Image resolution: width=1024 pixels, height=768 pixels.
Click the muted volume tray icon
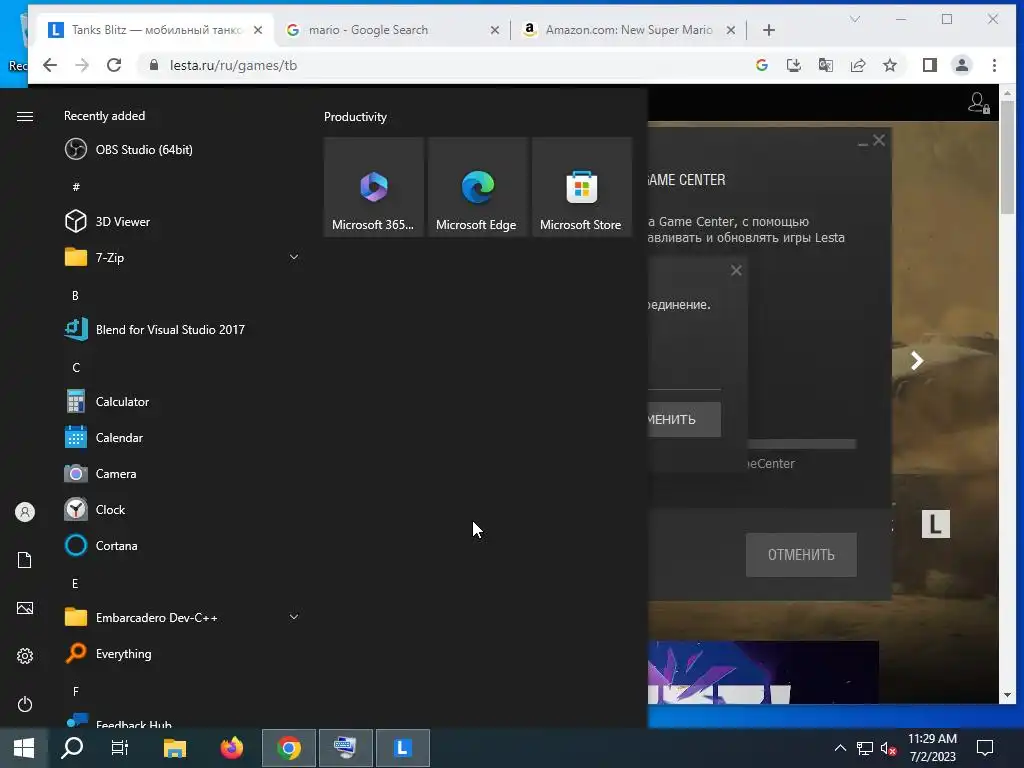pyautogui.click(x=888, y=748)
